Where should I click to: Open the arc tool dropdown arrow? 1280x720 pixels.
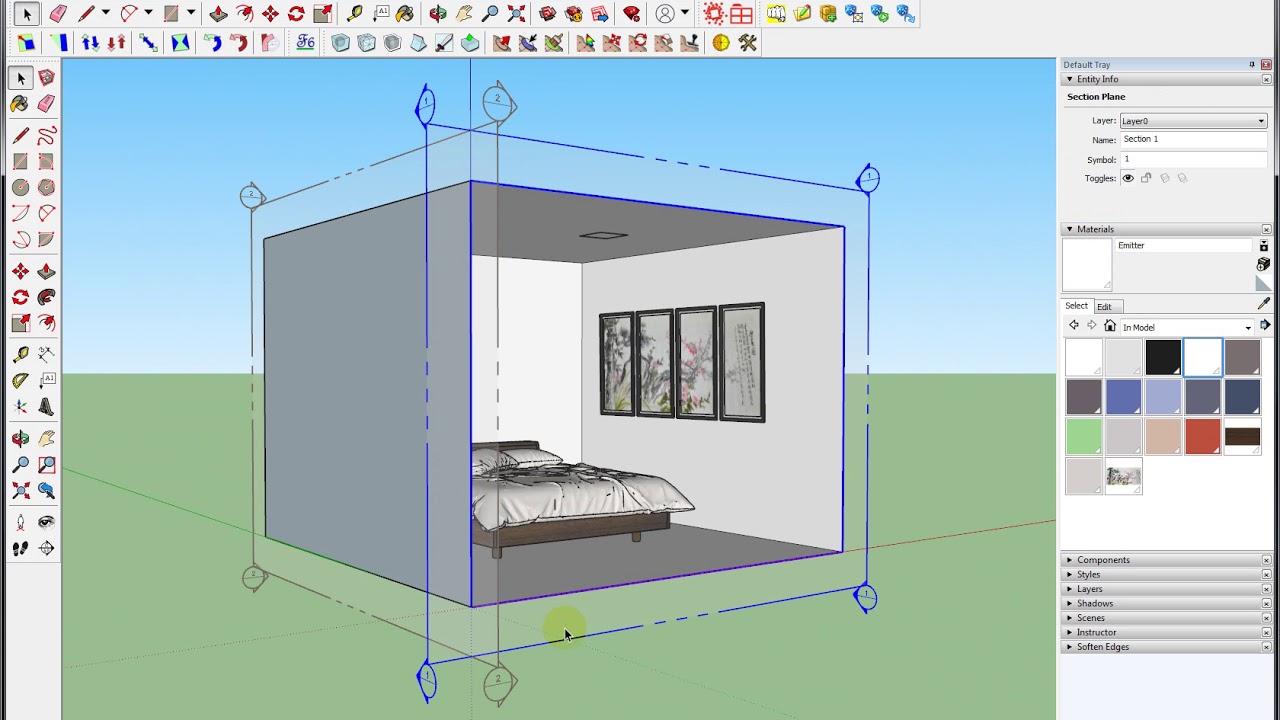(x=148, y=14)
